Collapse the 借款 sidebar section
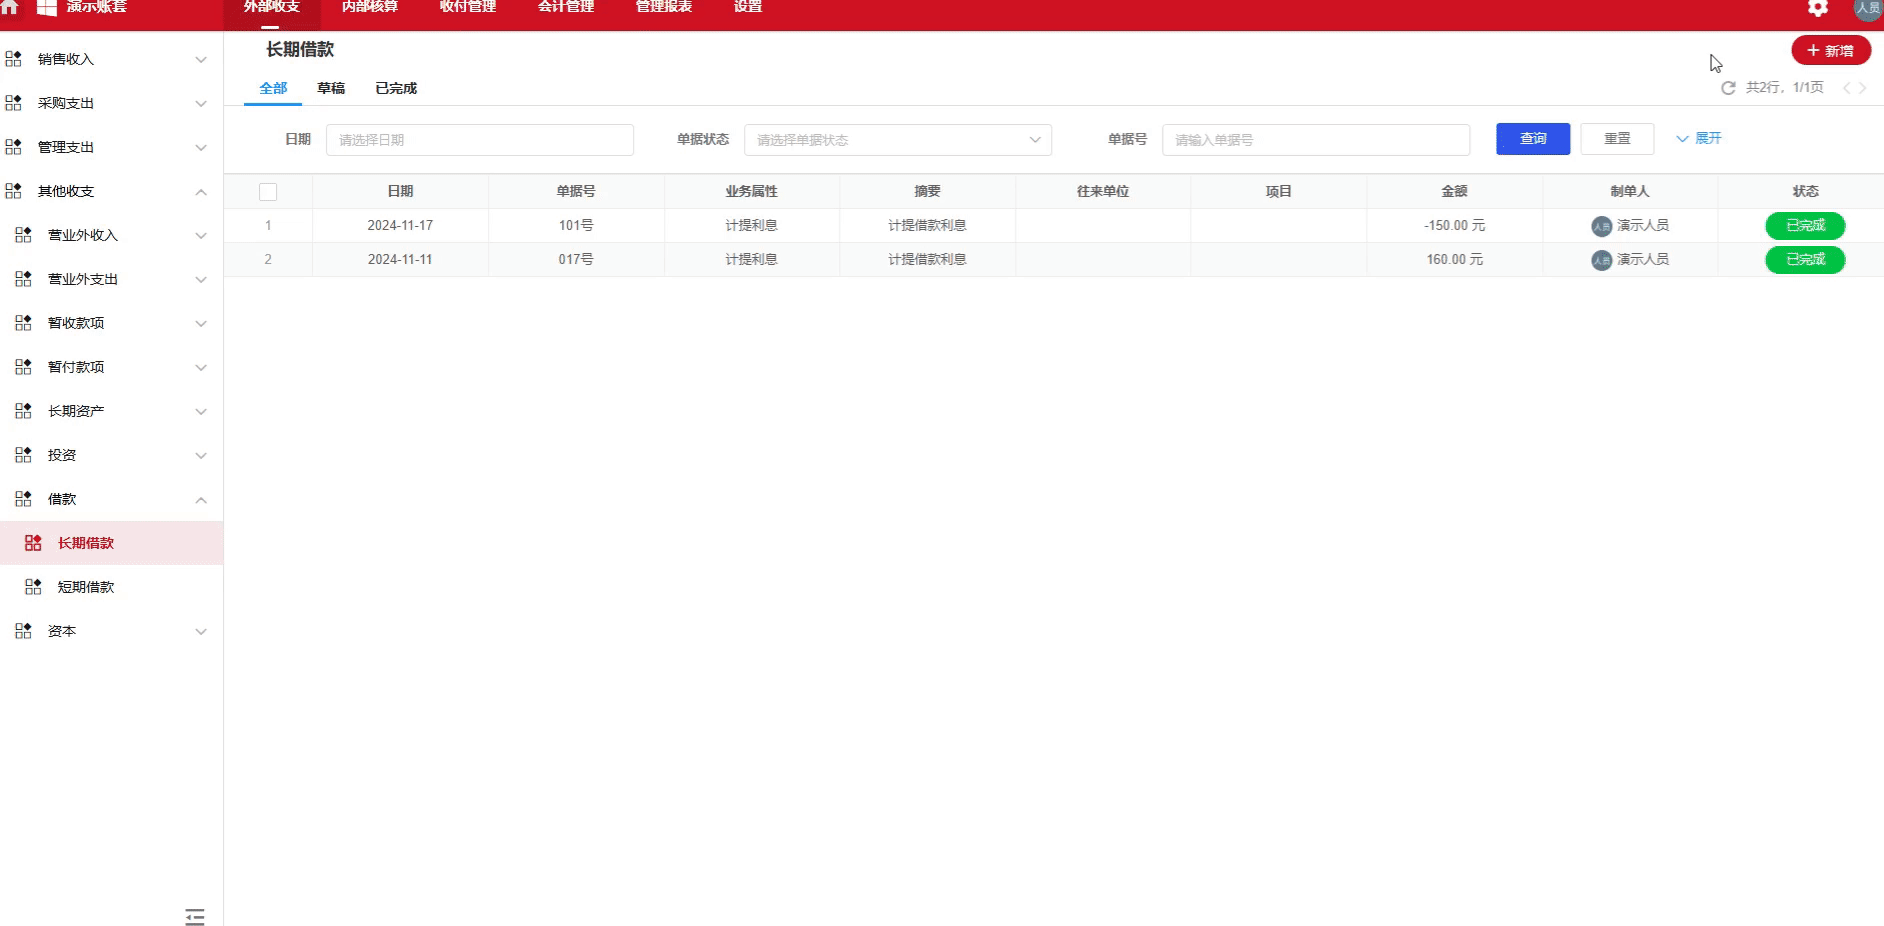 click(x=201, y=499)
